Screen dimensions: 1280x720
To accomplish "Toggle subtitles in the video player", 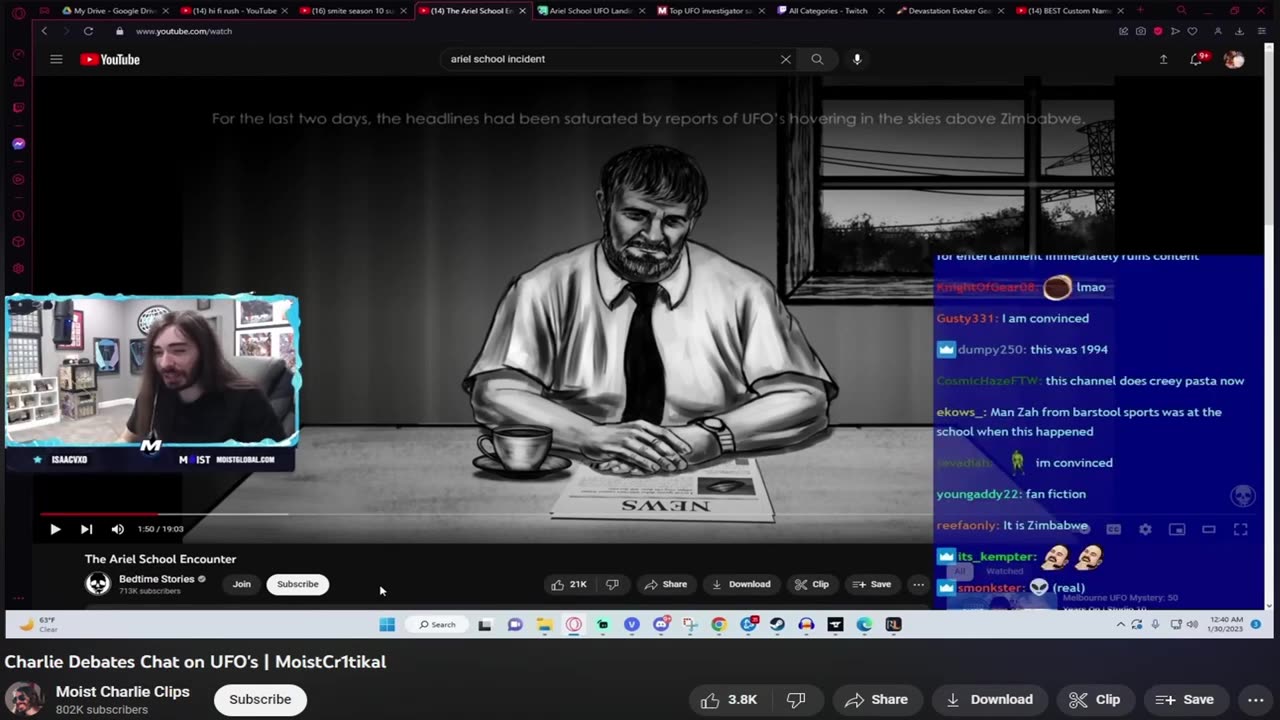I will click(x=1113, y=529).
